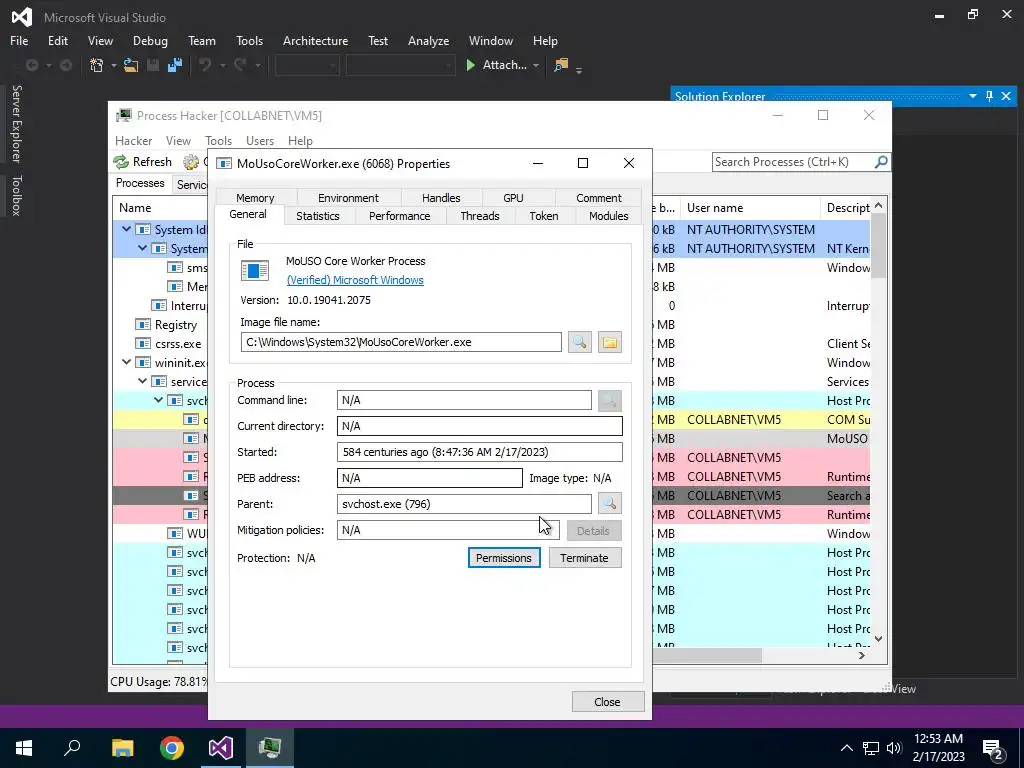Screen dimensions: 1024x768
Task: Click the Search Processes input field
Action: 793,161
